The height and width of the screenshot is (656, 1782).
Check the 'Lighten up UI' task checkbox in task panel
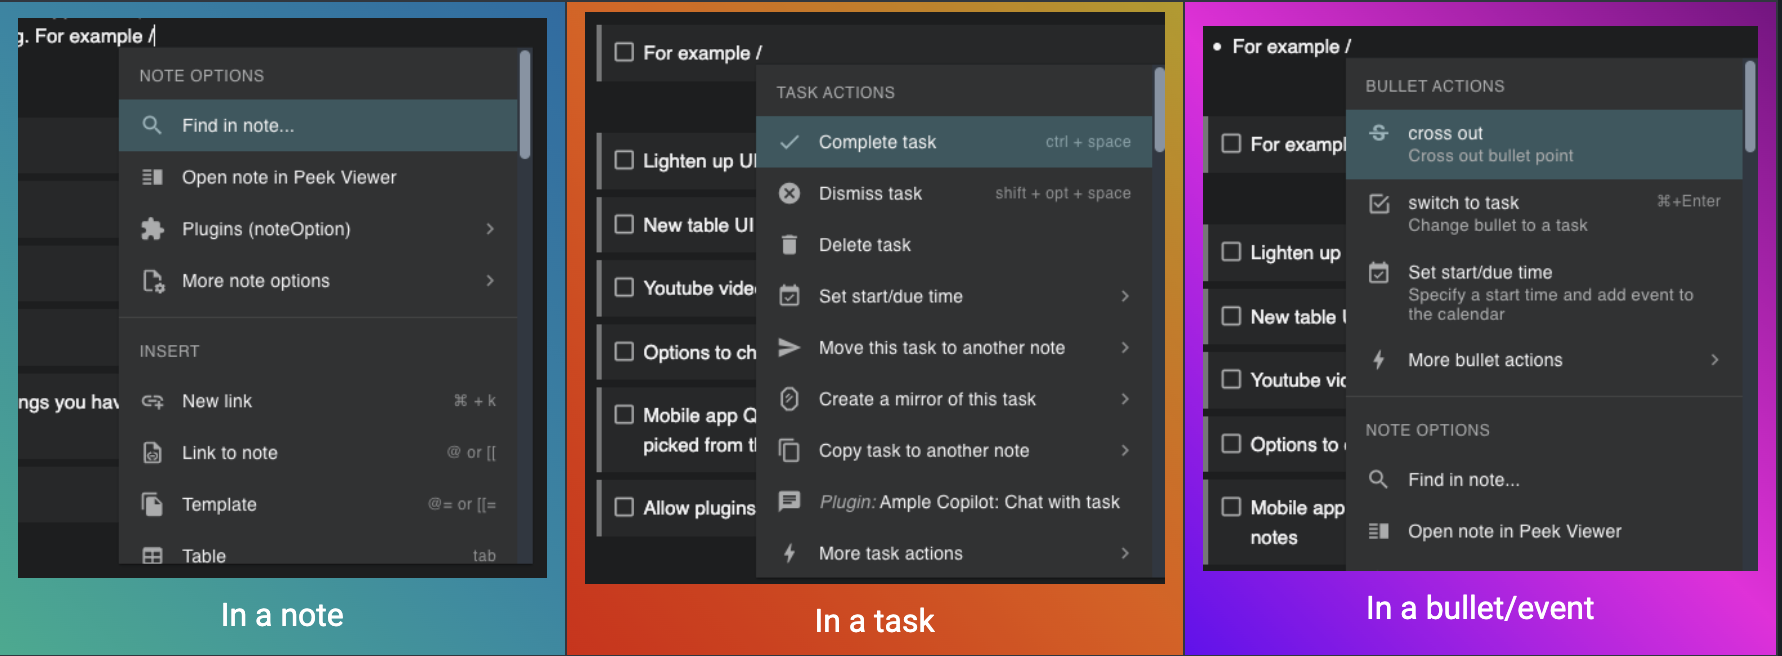click(x=624, y=160)
